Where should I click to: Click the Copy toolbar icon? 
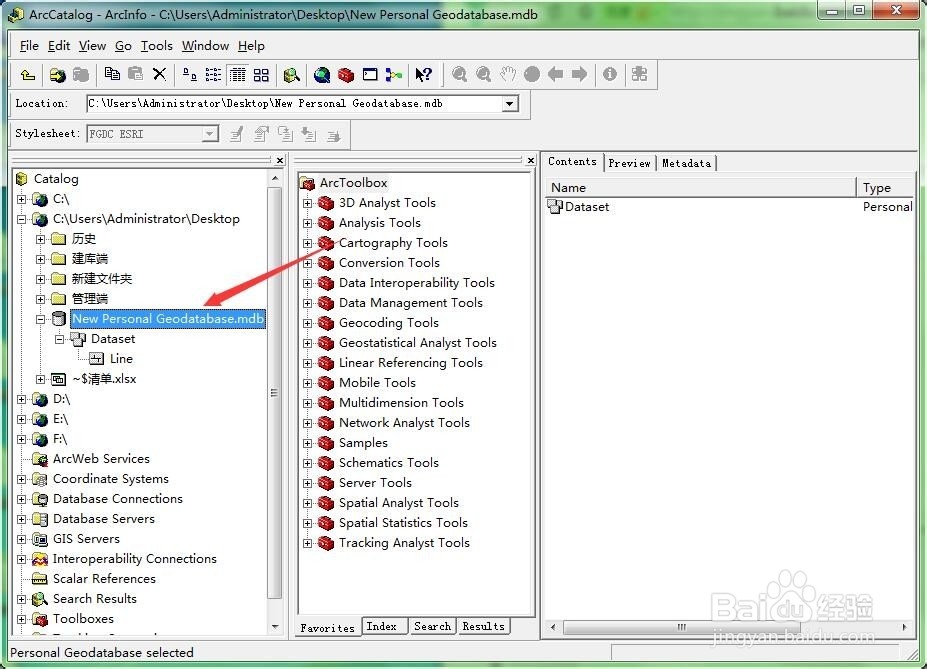click(x=112, y=74)
